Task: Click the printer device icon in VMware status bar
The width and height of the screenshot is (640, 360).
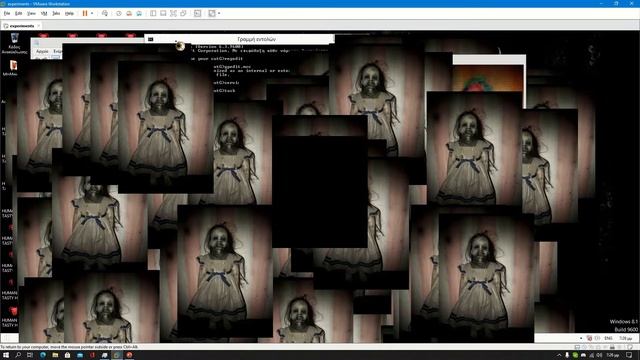Action: point(612,347)
